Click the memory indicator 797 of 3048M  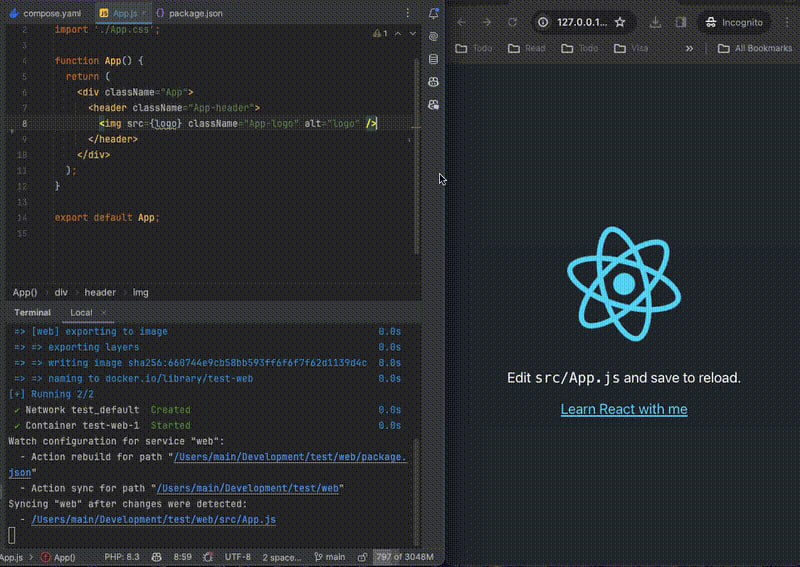pos(405,557)
